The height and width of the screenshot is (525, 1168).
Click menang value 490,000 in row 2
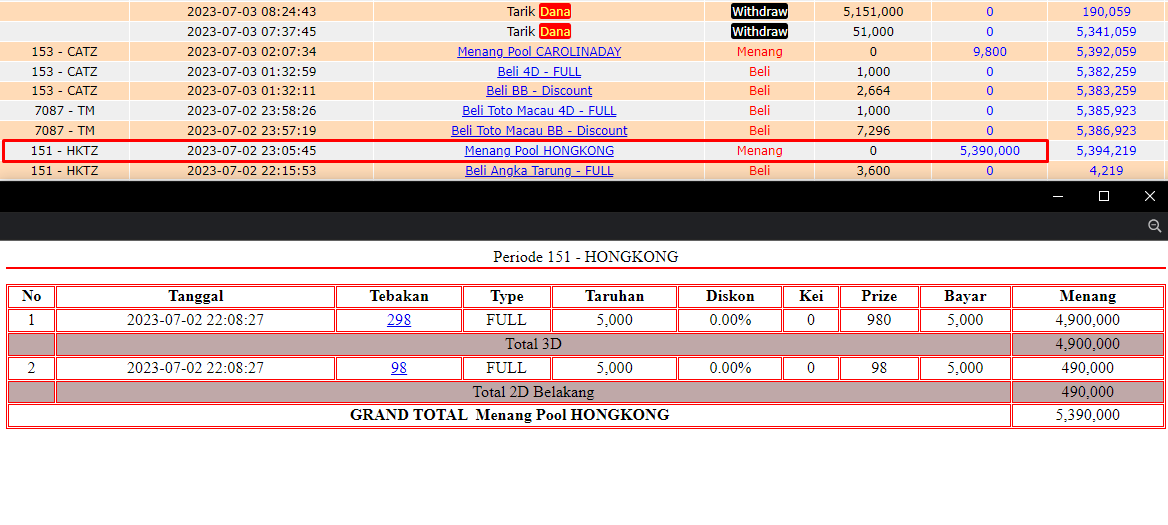(1088, 368)
